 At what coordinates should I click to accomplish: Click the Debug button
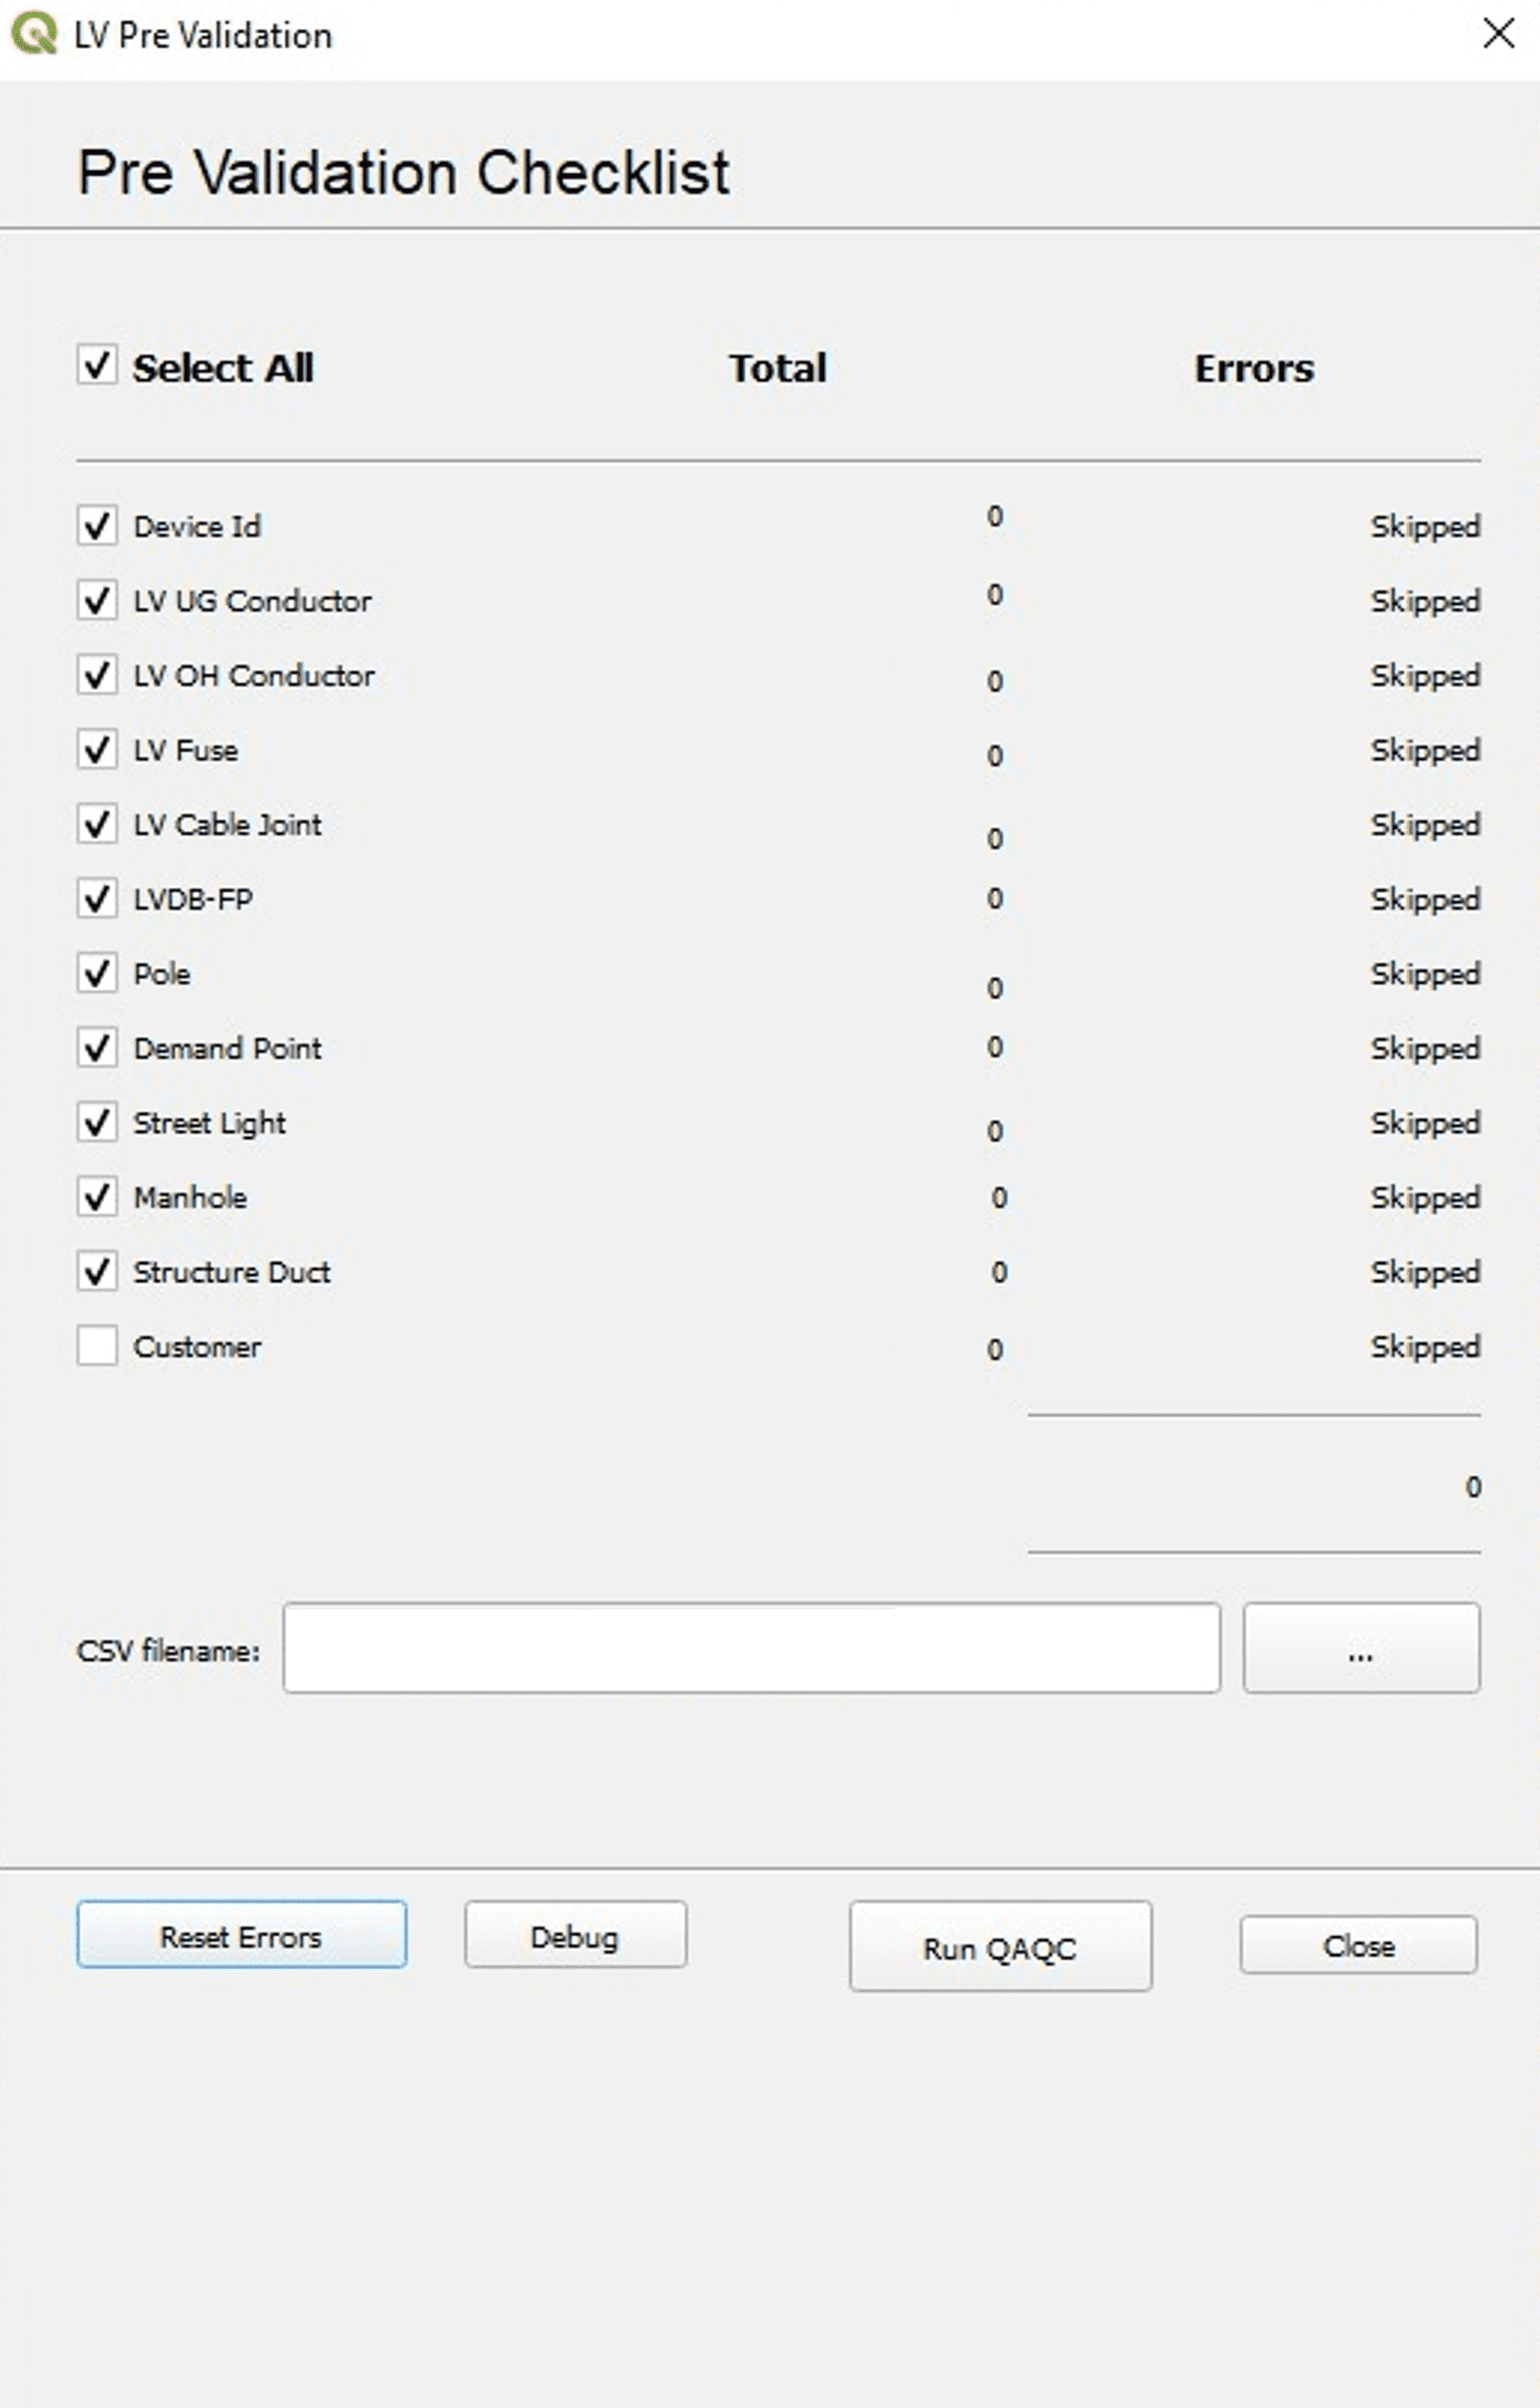coord(575,1934)
